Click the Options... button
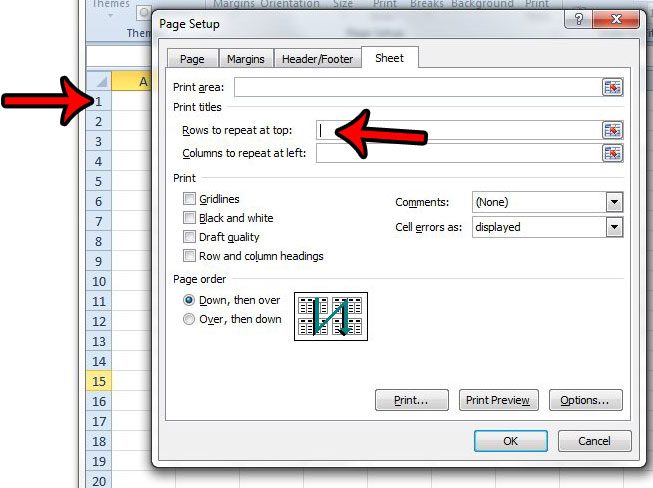 (x=585, y=400)
